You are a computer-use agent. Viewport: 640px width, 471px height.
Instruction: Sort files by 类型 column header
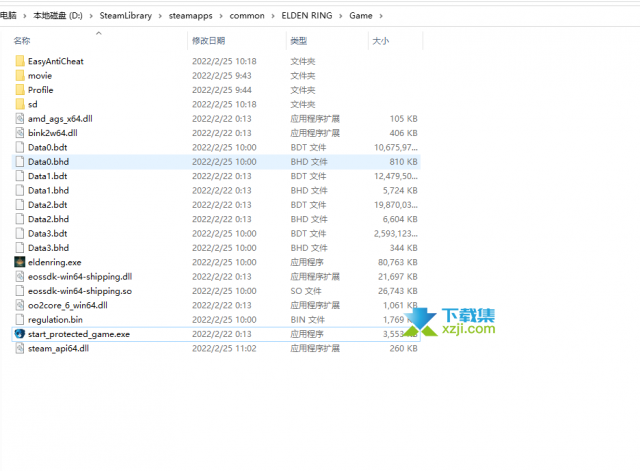[298, 41]
